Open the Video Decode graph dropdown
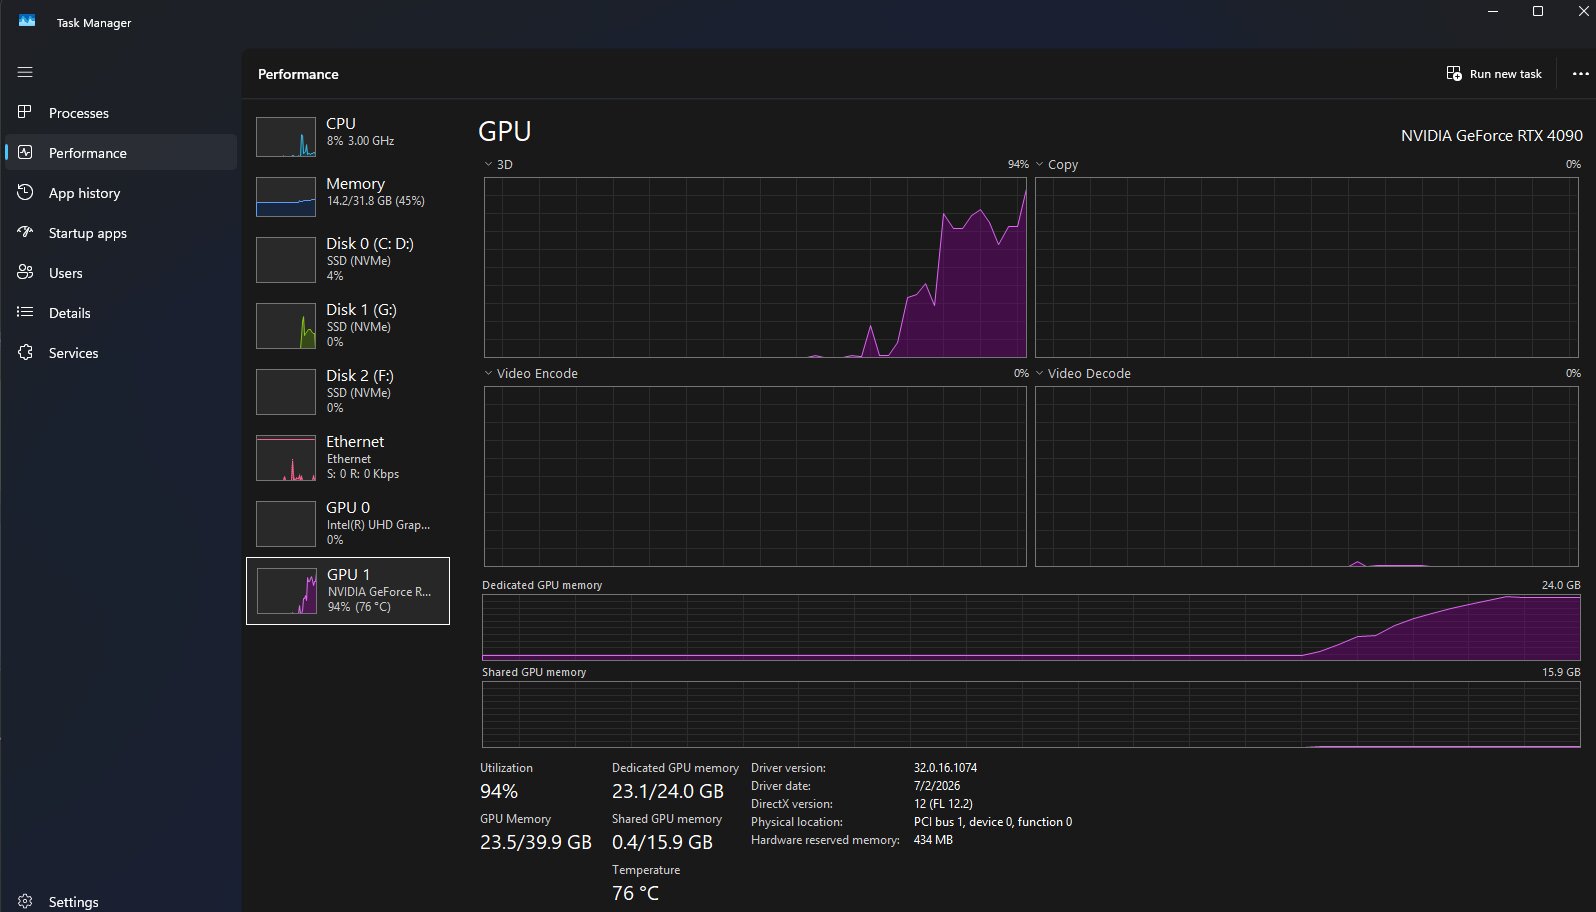This screenshot has height=912, width=1596. [1040, 373]
